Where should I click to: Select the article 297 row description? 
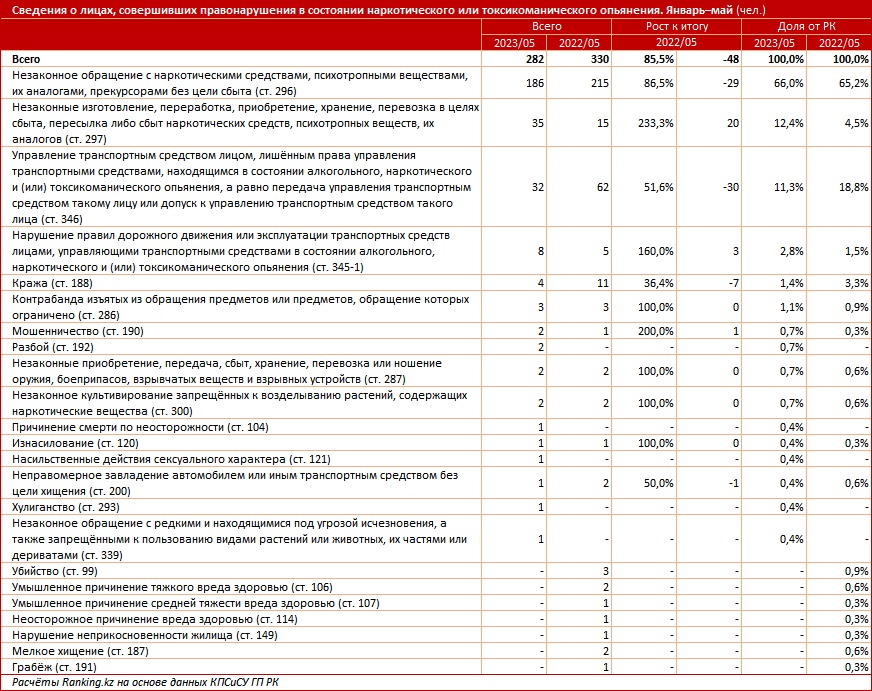245,123
